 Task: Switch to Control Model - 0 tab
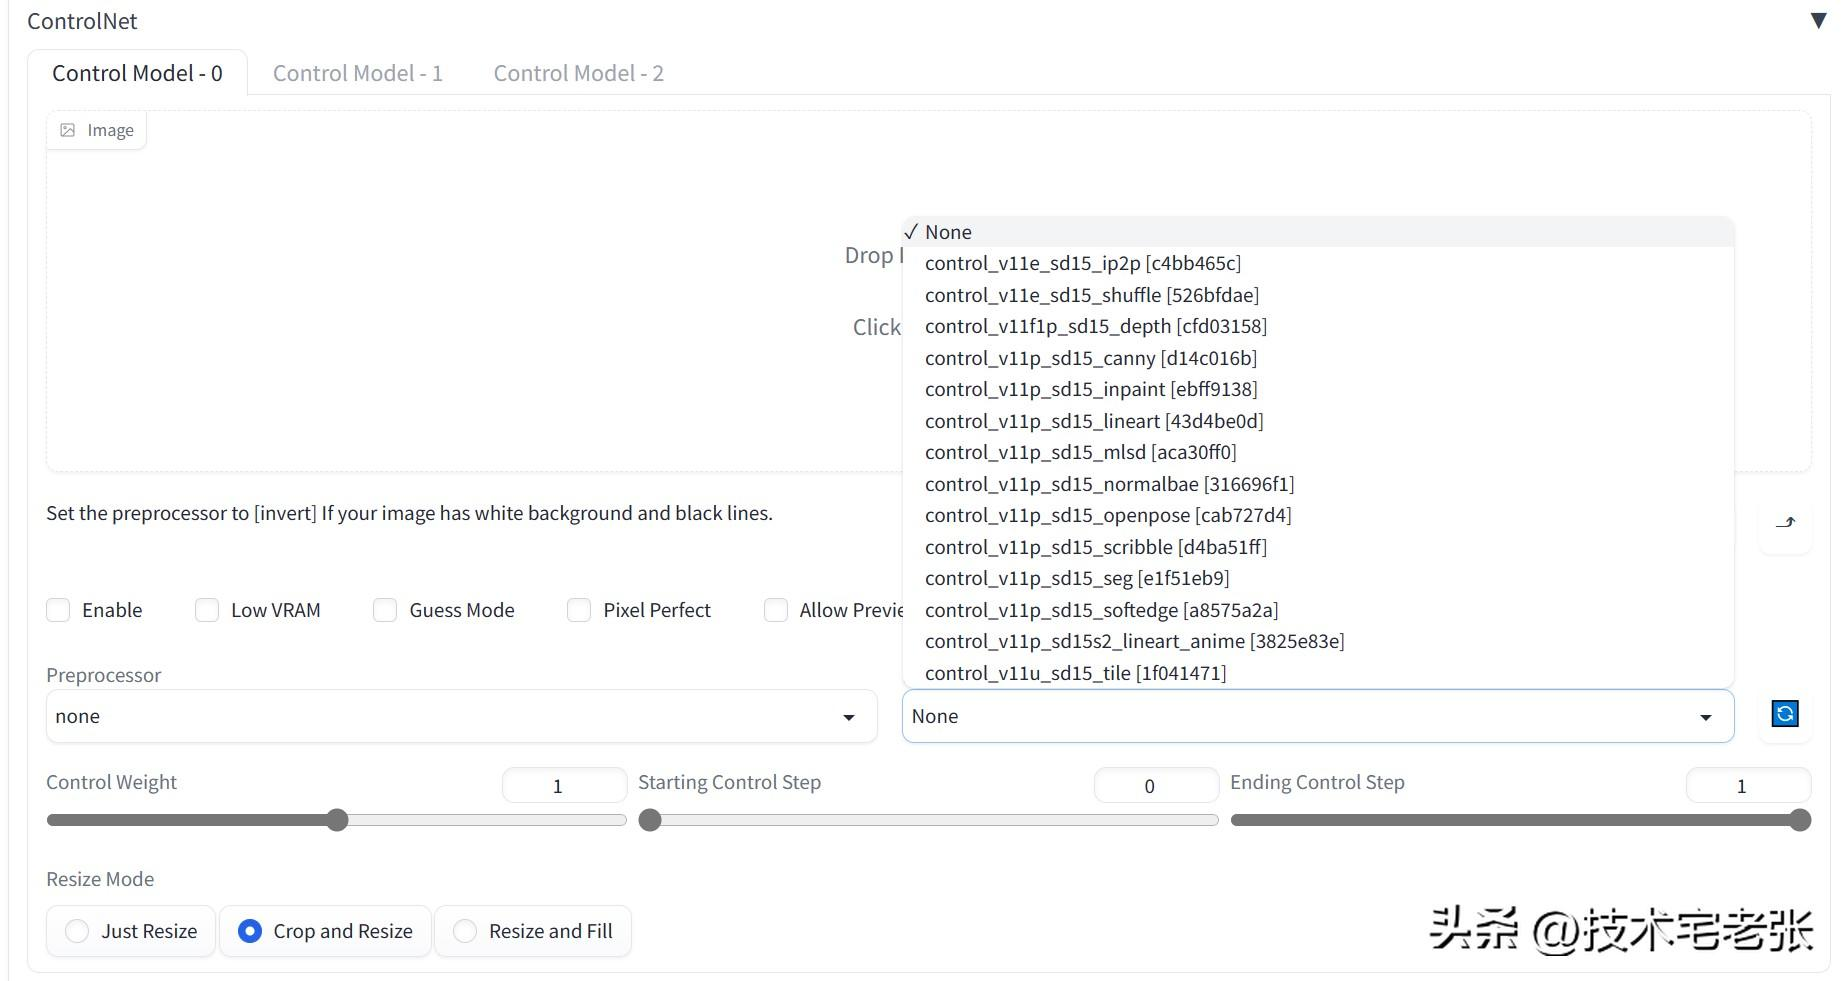coord(137,73)
